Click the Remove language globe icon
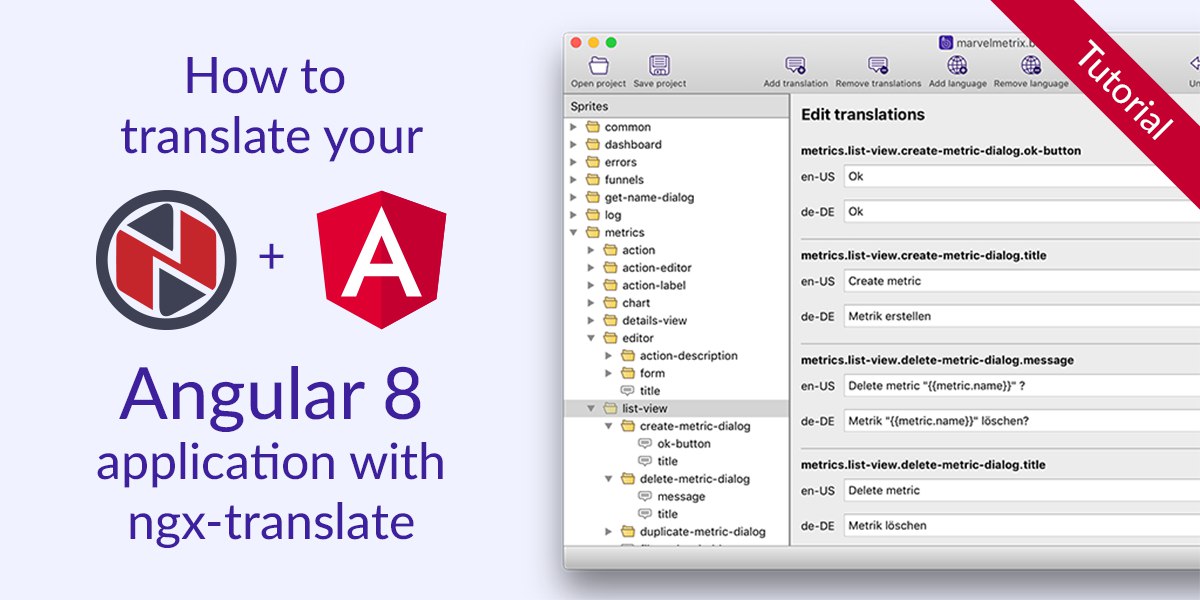This screenshot has height=600, width=1200. 1031,66
